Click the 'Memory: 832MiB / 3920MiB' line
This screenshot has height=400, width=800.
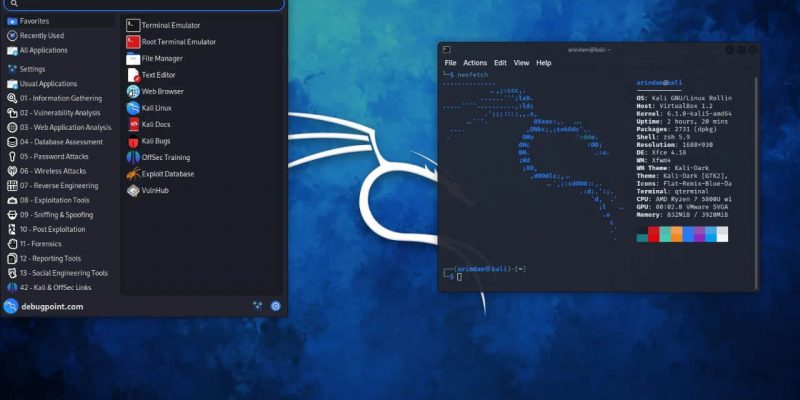pyautogui.click(x=682, y=215)
